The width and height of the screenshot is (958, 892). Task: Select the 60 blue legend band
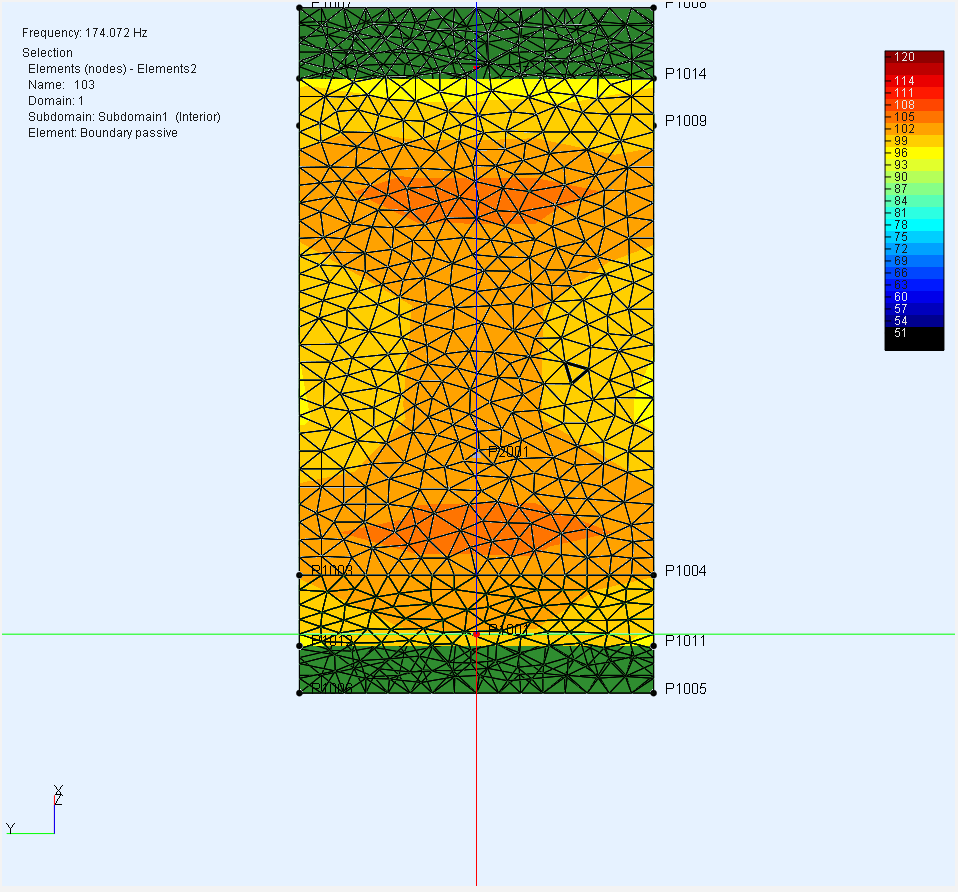(913, 297)
